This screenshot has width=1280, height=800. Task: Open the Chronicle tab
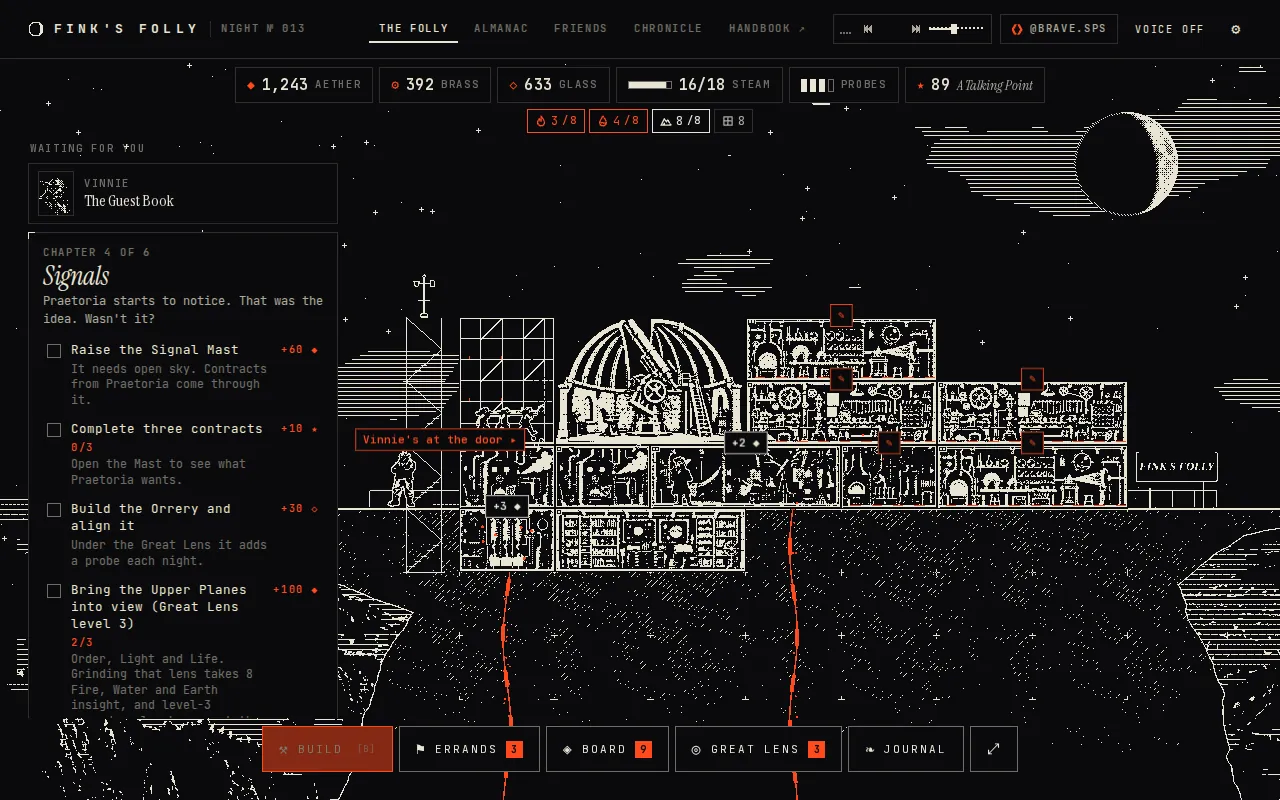tap(668, 29)
